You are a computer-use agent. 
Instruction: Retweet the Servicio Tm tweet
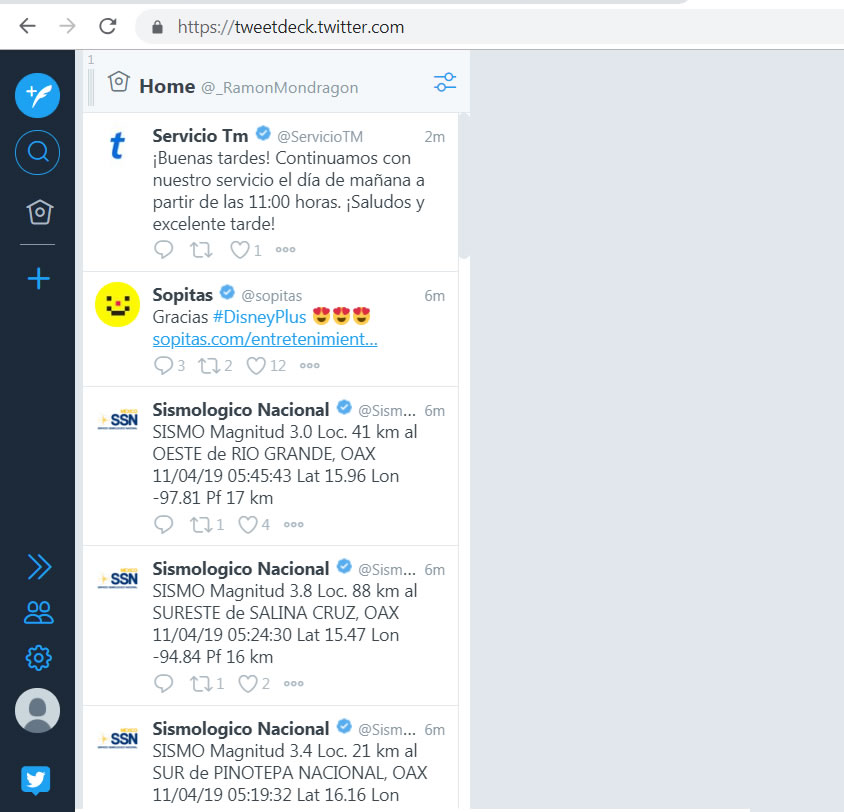coord(201,250)
